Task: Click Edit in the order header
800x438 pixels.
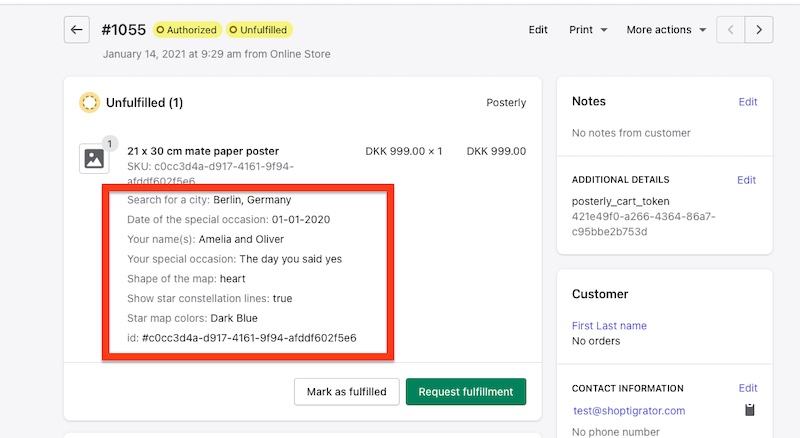Action: 538,30
